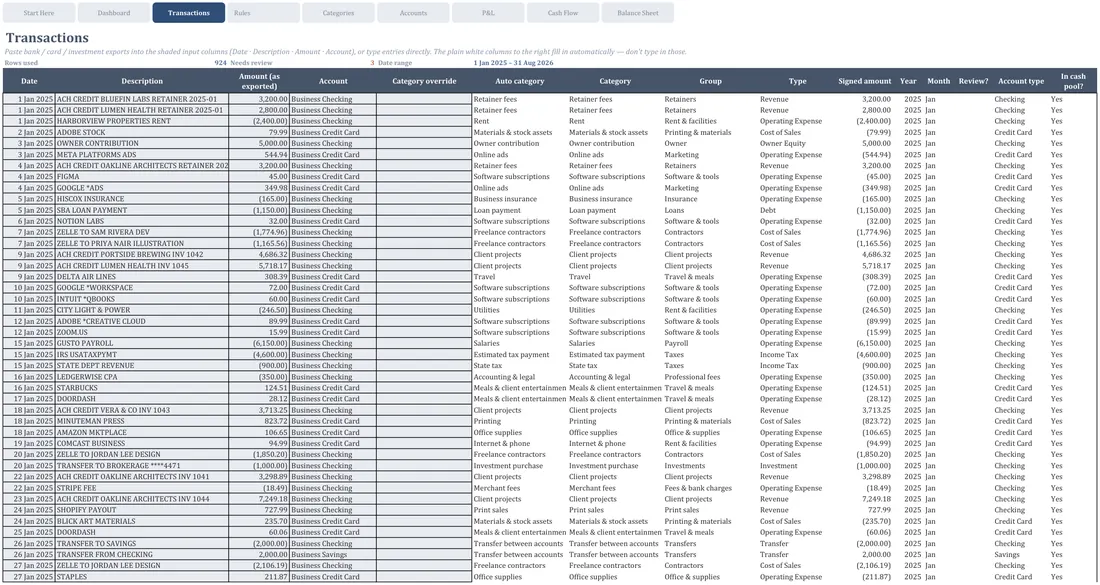Open the Accounts tab

click(413, 13)
